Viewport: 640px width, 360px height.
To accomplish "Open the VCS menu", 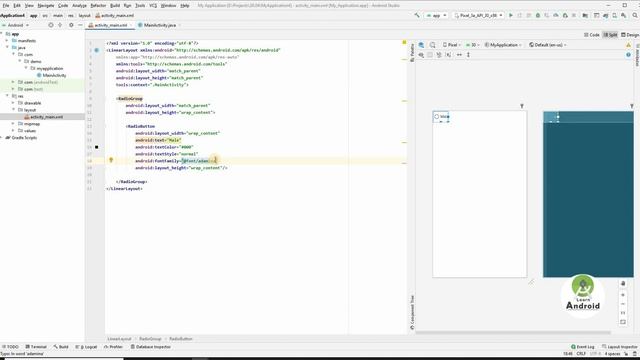I will [153, 6].
